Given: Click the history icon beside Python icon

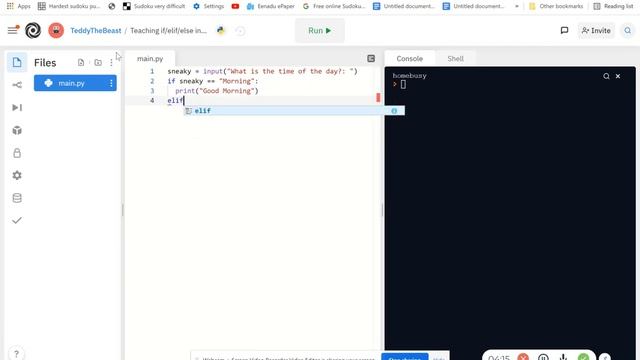Looking at the screenshot, I should point(240,31).
